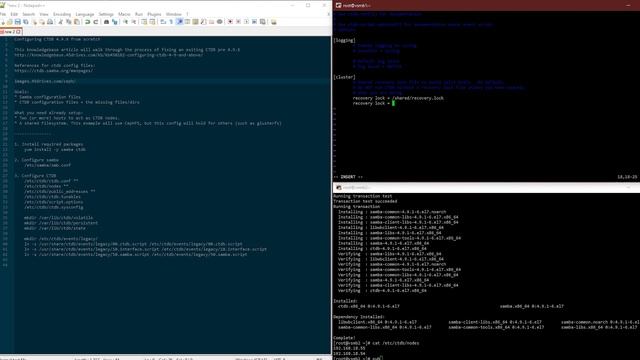This screenshot has width=640, height=360.
Task: Undo the last edit with the Undo arrow
Action: [x=87, y=22]
